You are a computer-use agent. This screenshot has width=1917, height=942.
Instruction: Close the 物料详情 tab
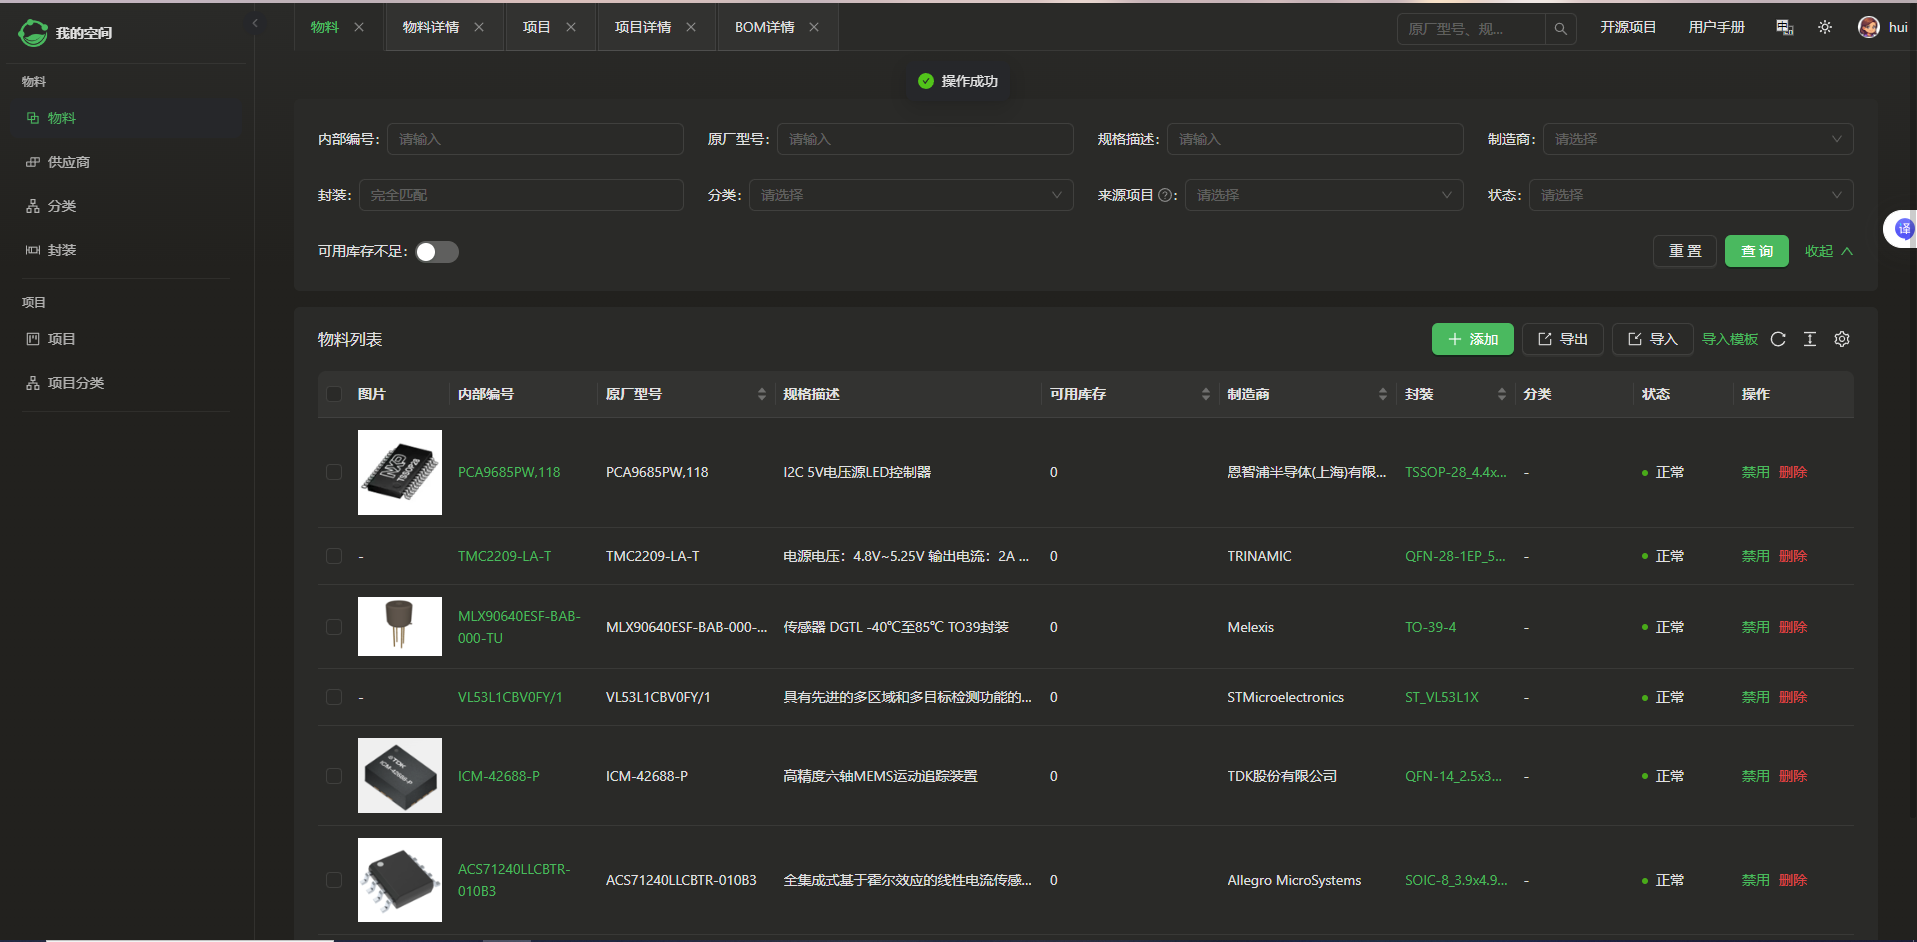coord(479,27)
